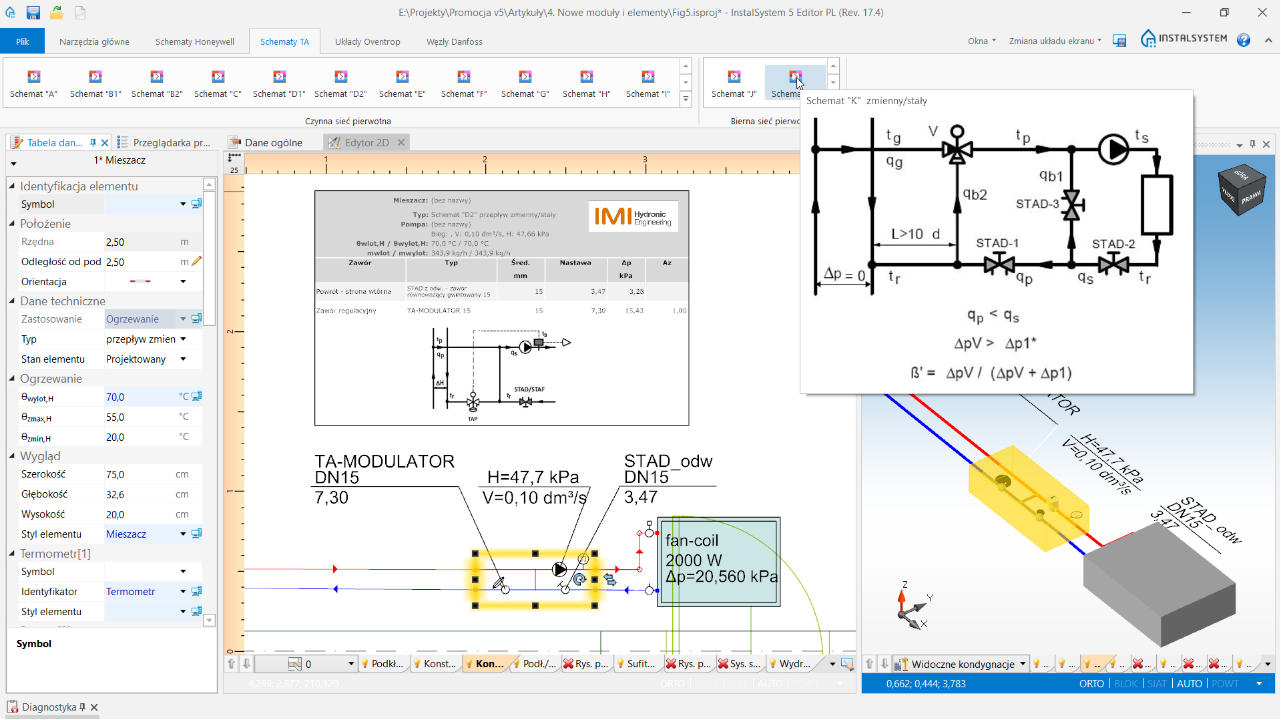Insert Schemat "G" from the ribbon
This screenshot has height=720, width=1281.
525,84
